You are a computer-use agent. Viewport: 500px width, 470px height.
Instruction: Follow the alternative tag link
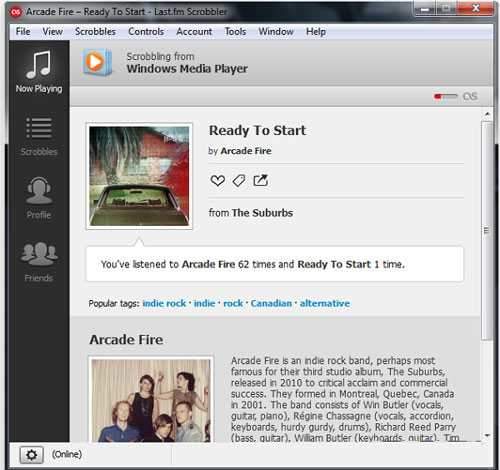pos(325,303)
